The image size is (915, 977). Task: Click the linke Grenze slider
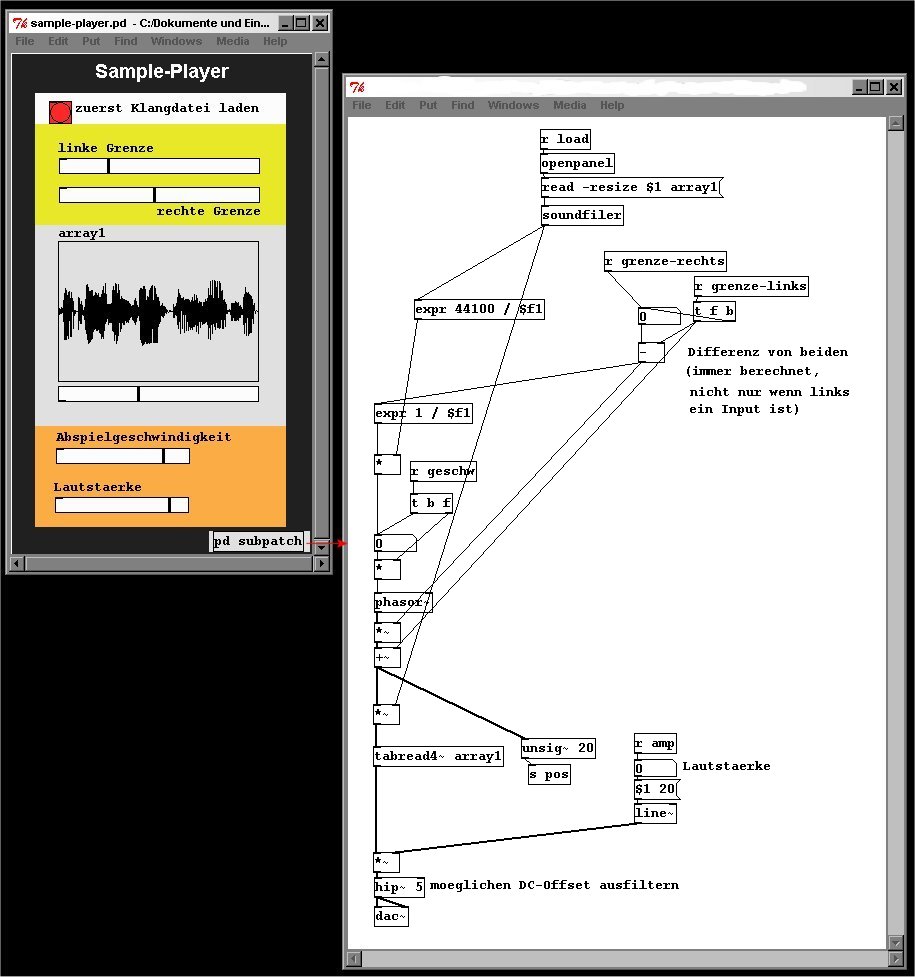159,166
